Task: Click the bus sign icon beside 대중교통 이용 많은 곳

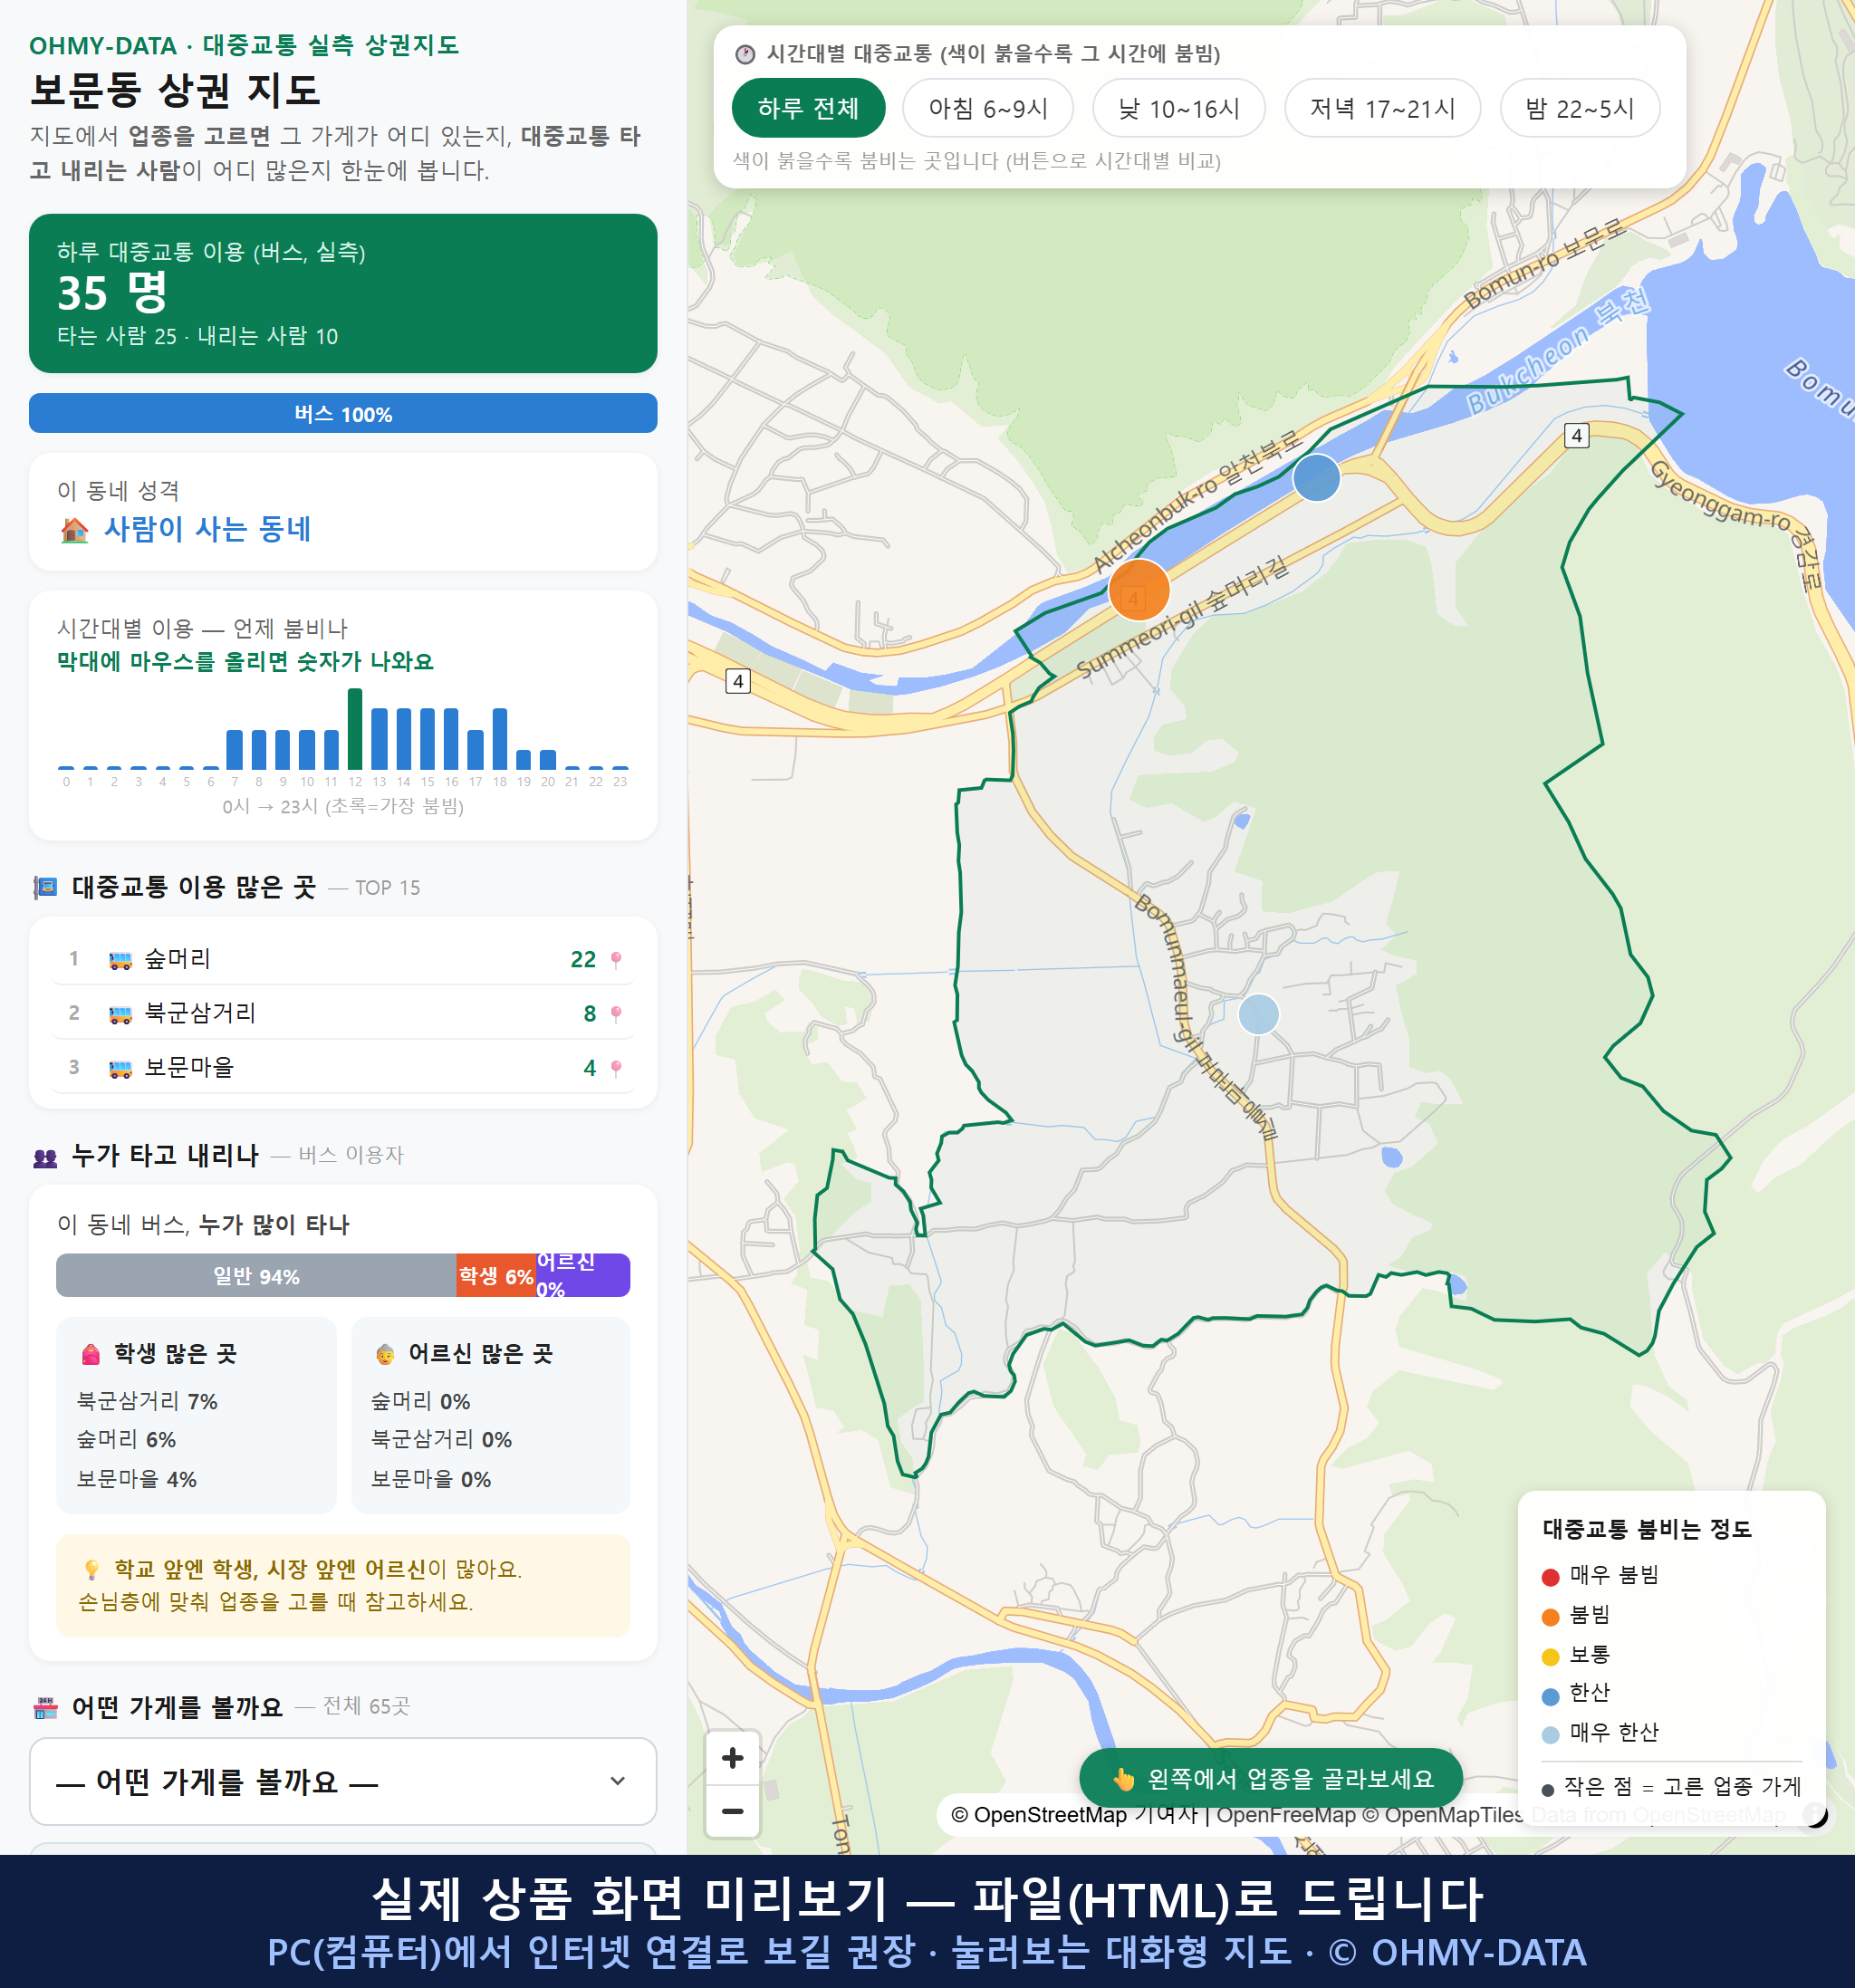Action: [x=45, y=887]
